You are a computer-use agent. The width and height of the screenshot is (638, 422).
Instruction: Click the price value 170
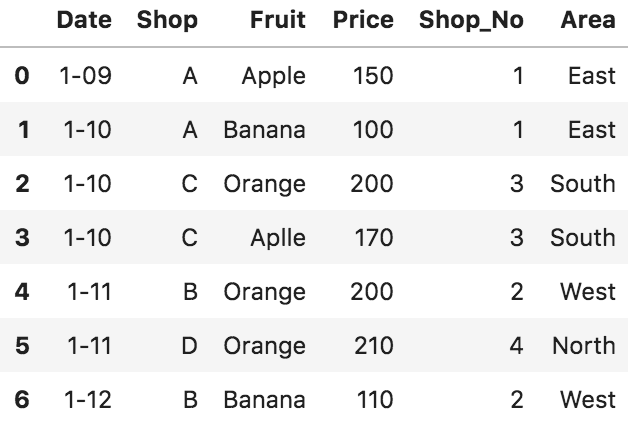pyautogui.click(x=374, y=238)
